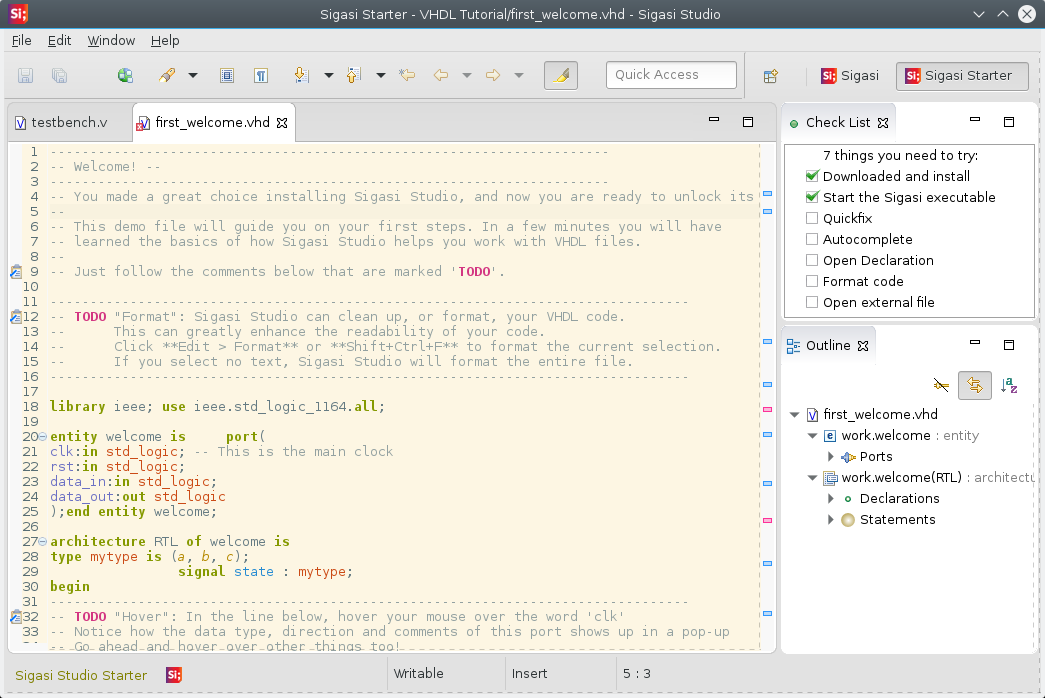This screenshot has height=698, width=1045.
Task: Expand the Statements node
Action: pyautogui.click(x=830, y=520)
